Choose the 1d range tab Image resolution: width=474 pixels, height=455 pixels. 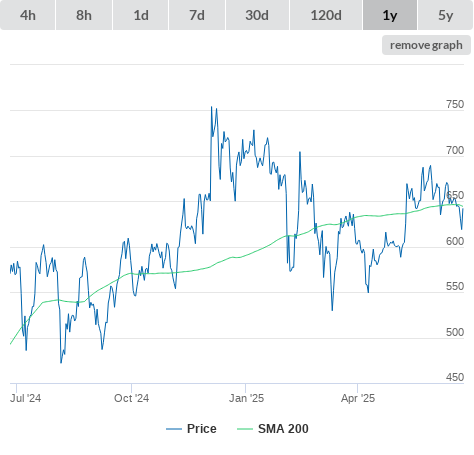coord(141,15)
